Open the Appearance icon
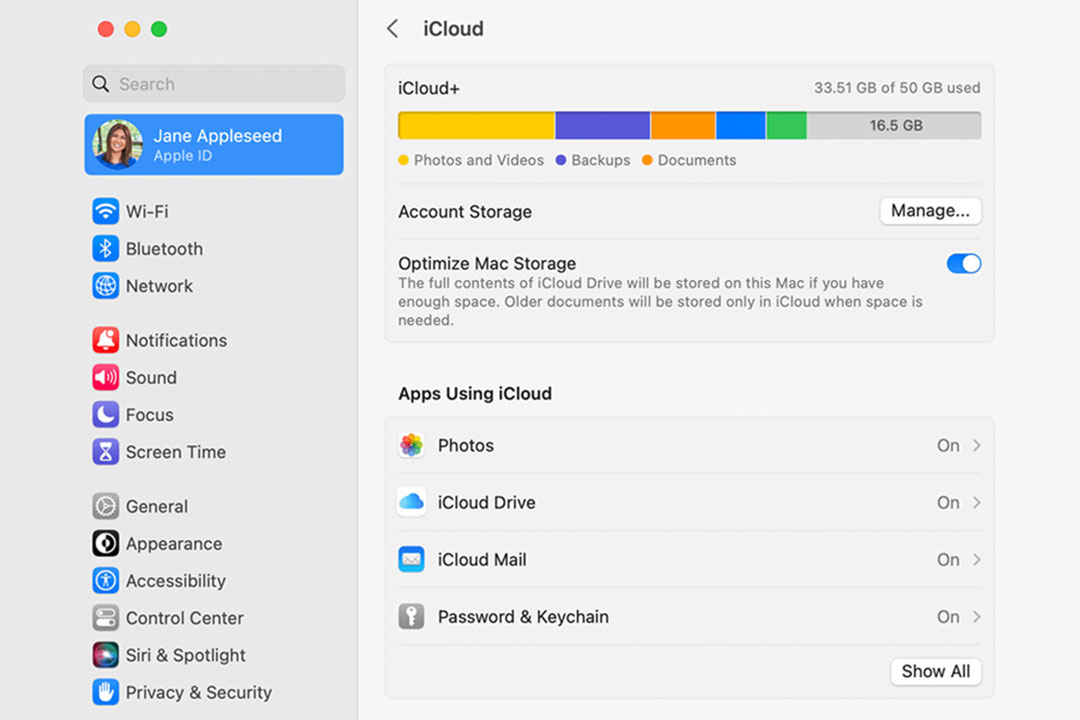The width and height of the screenshot is (1080, 720). click(105, 544)
